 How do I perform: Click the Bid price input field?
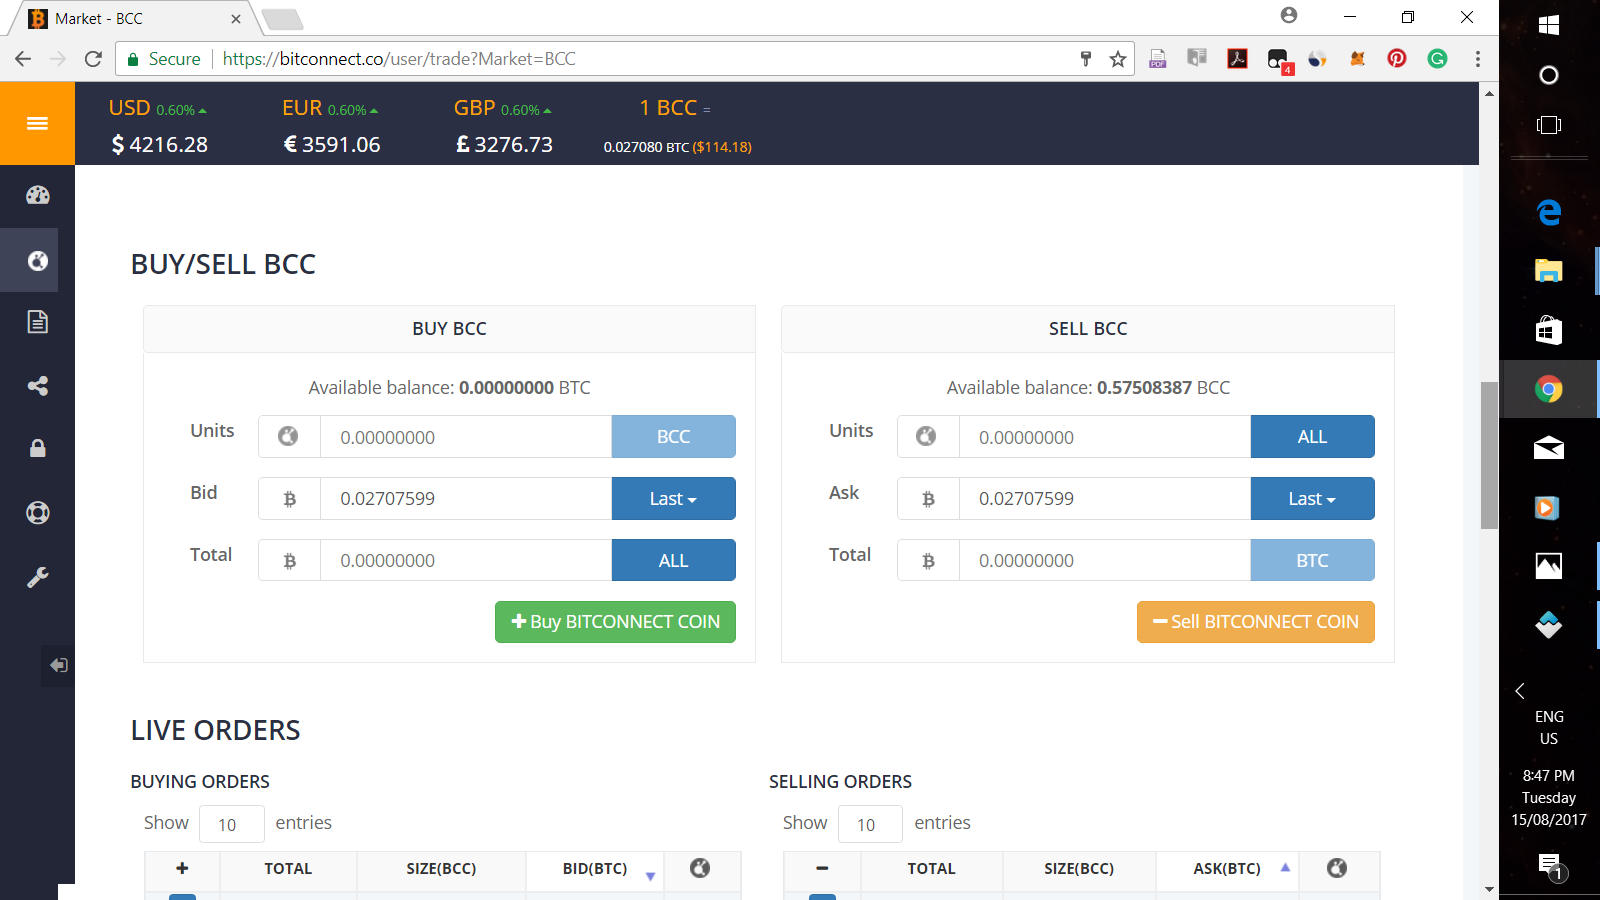click(x=466, y=499)
